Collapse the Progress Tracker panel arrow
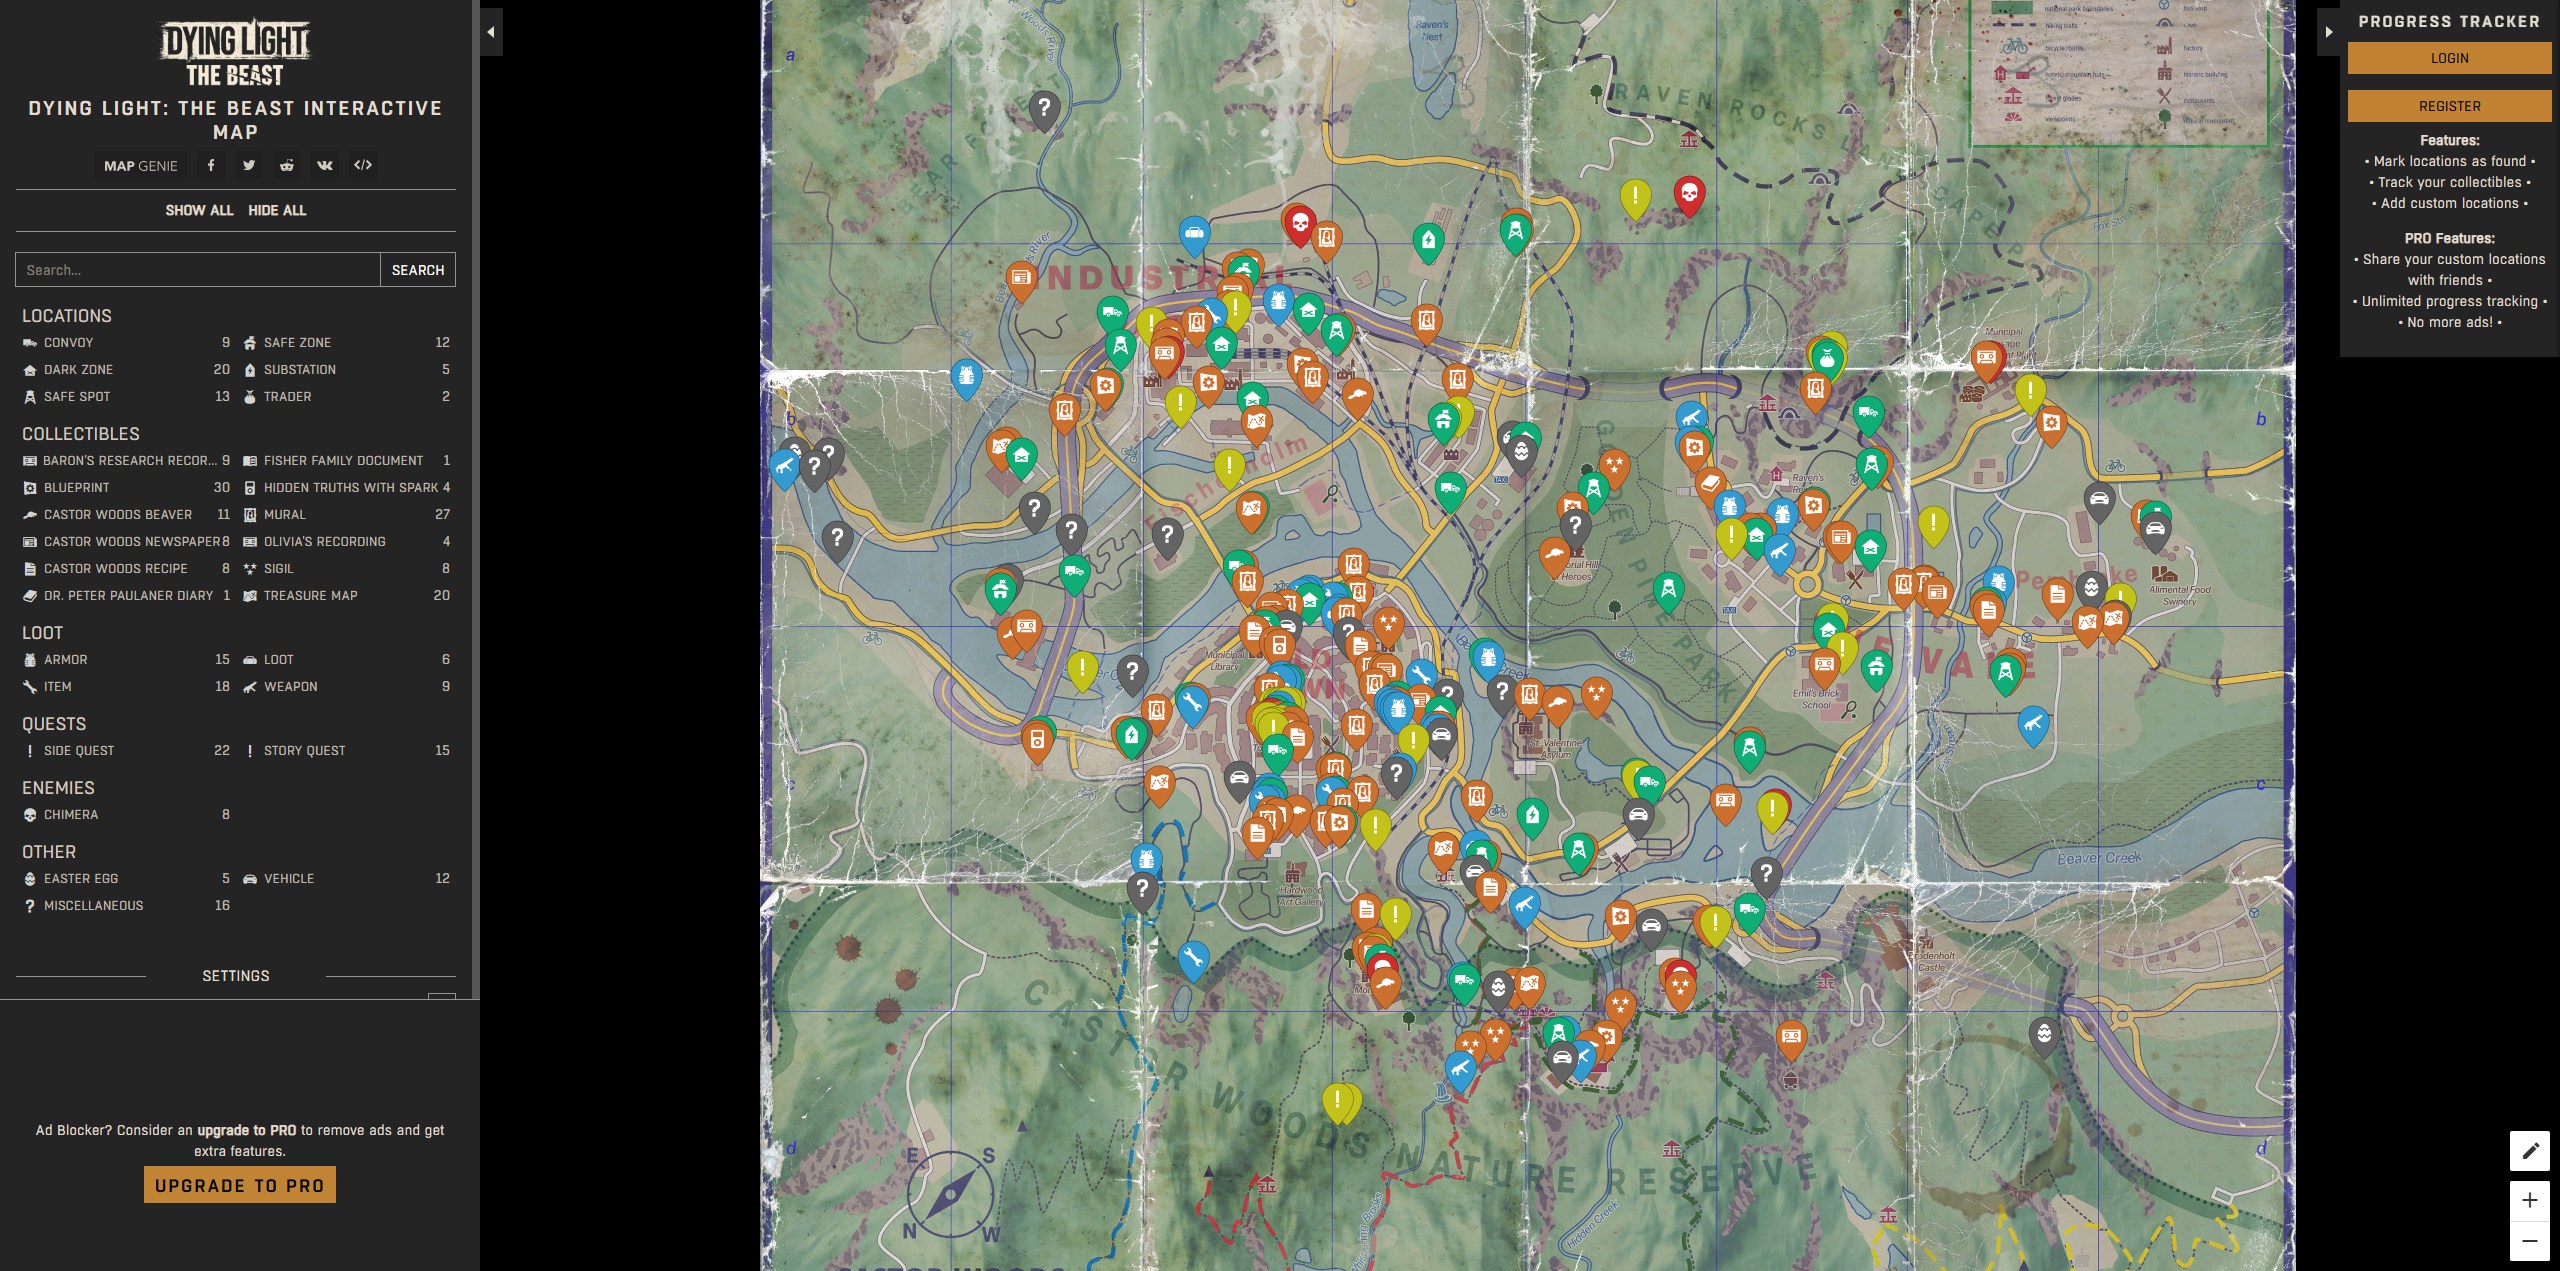 [2329, 32]
